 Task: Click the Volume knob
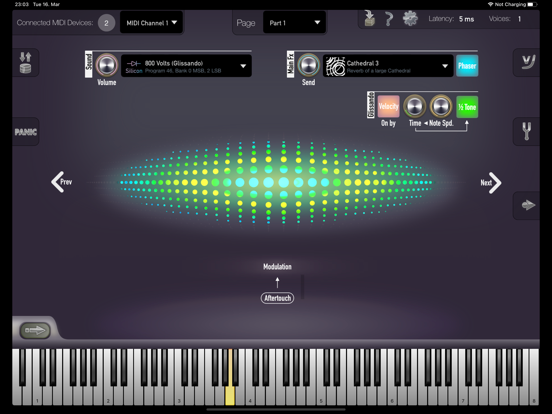click(x=107, y=65)
